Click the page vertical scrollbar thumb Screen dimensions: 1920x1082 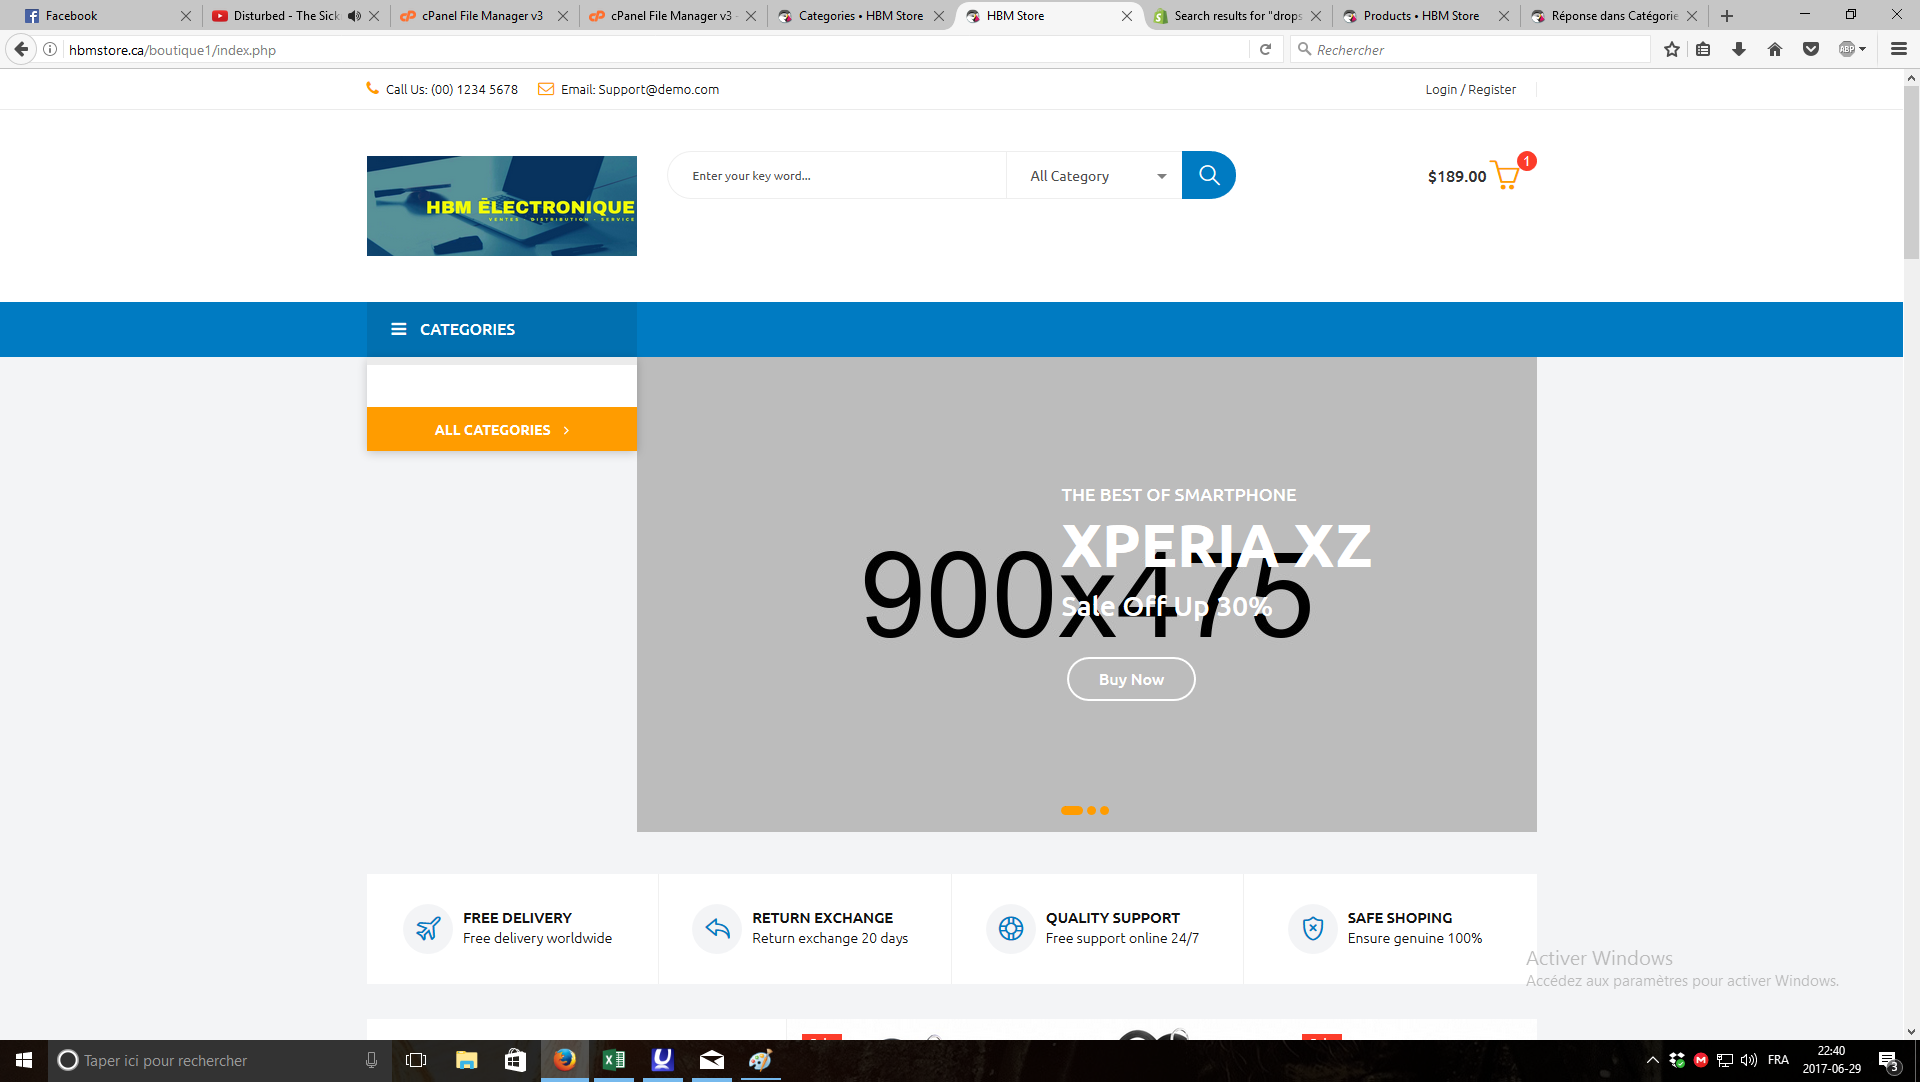1911,172
